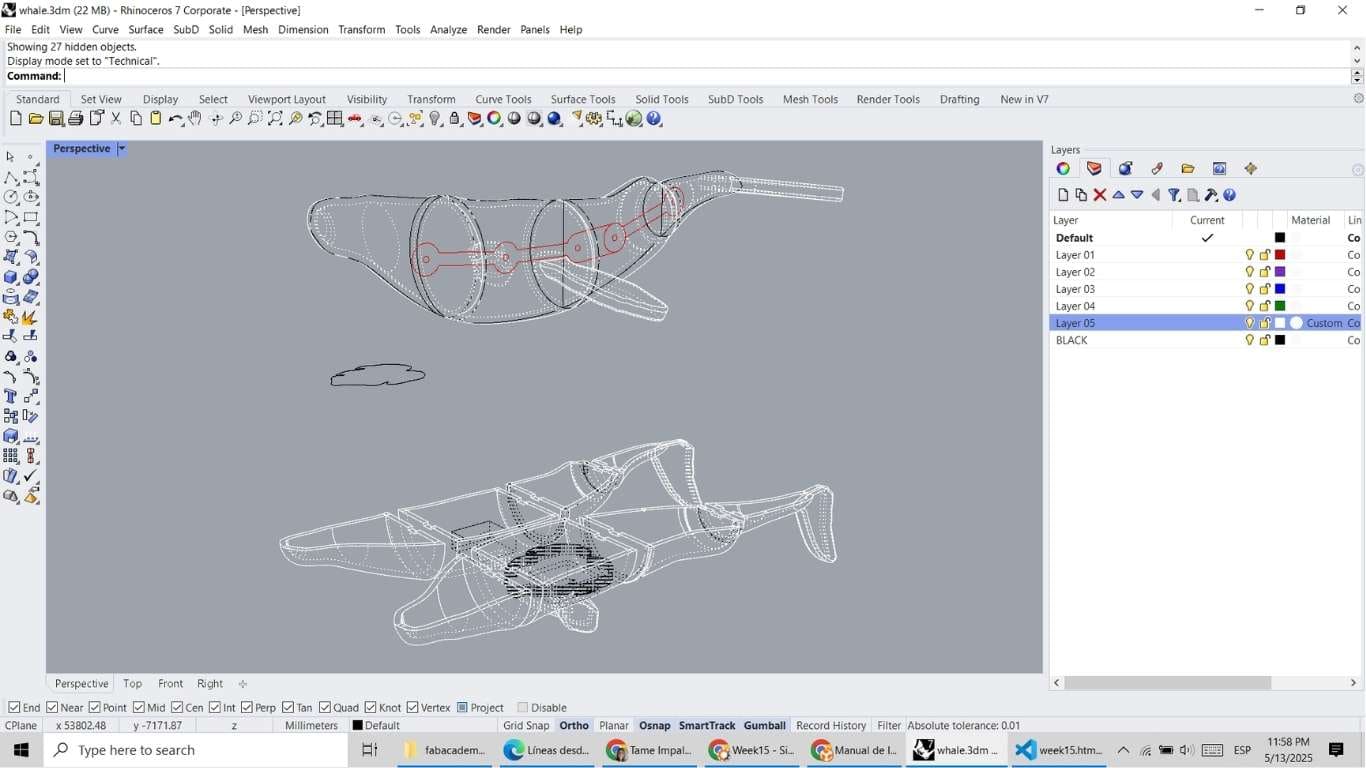Toggle visibility lightbulb of Layer 03
Image resolution: width=1366 pixels, height=768 pixels.
[x=1250, y=289]
